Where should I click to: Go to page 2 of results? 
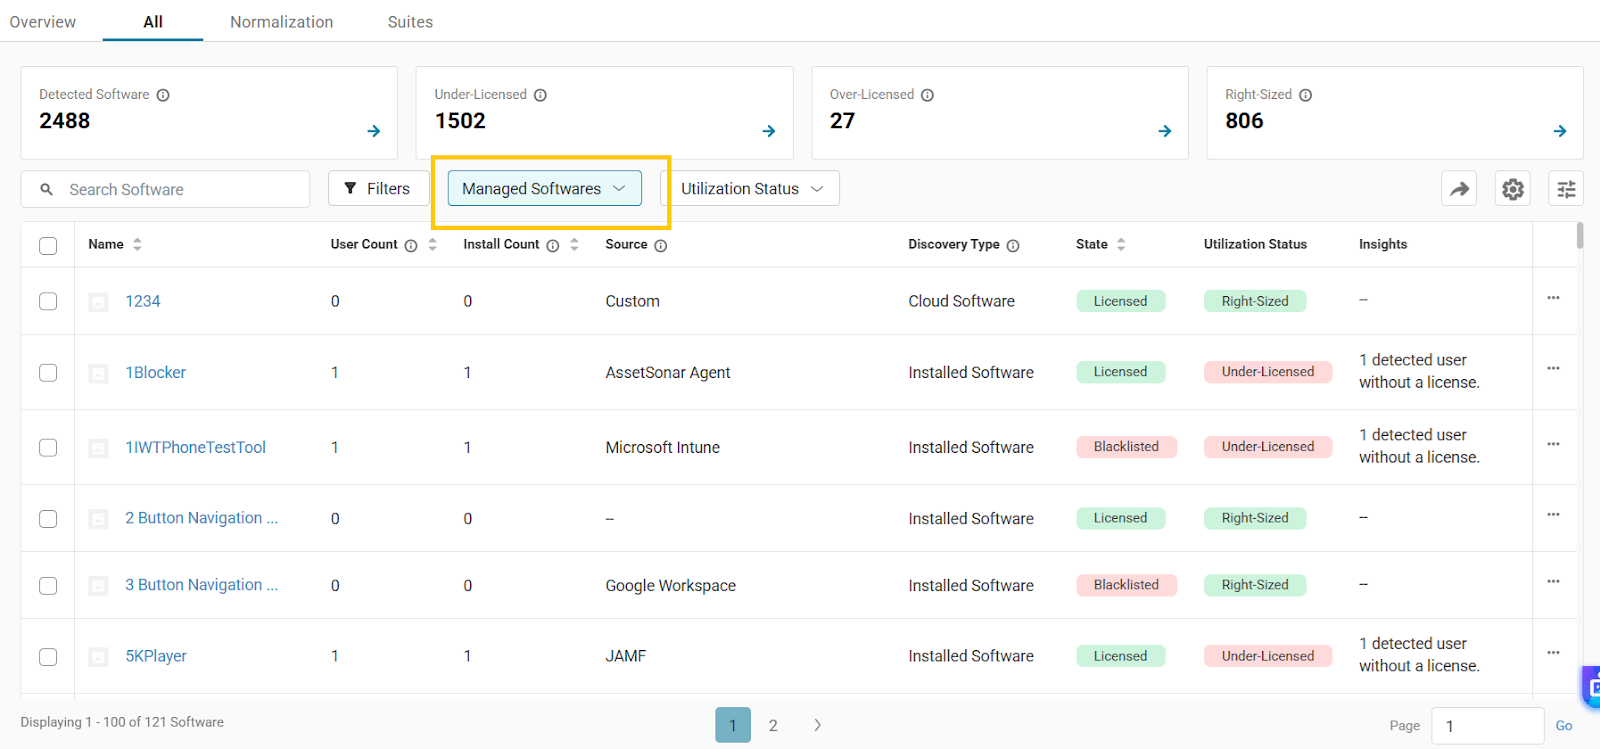coord(773,726)
